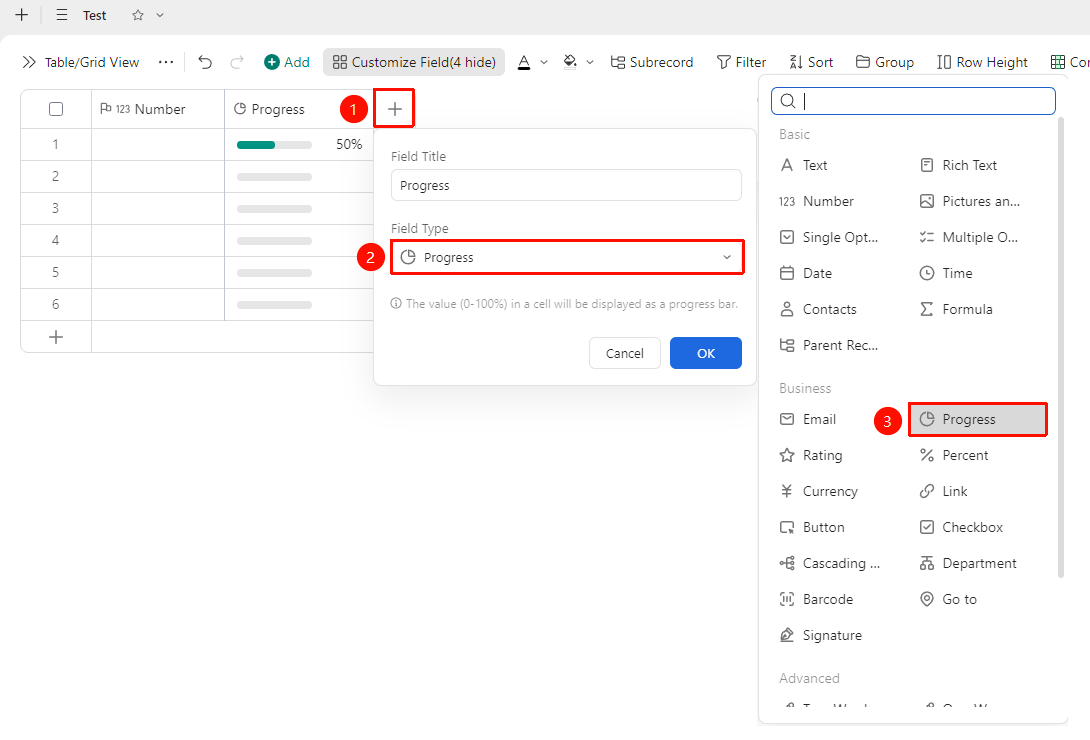Click the font color A icon
The image size is (1090, 740).
(x=524, y=63)
